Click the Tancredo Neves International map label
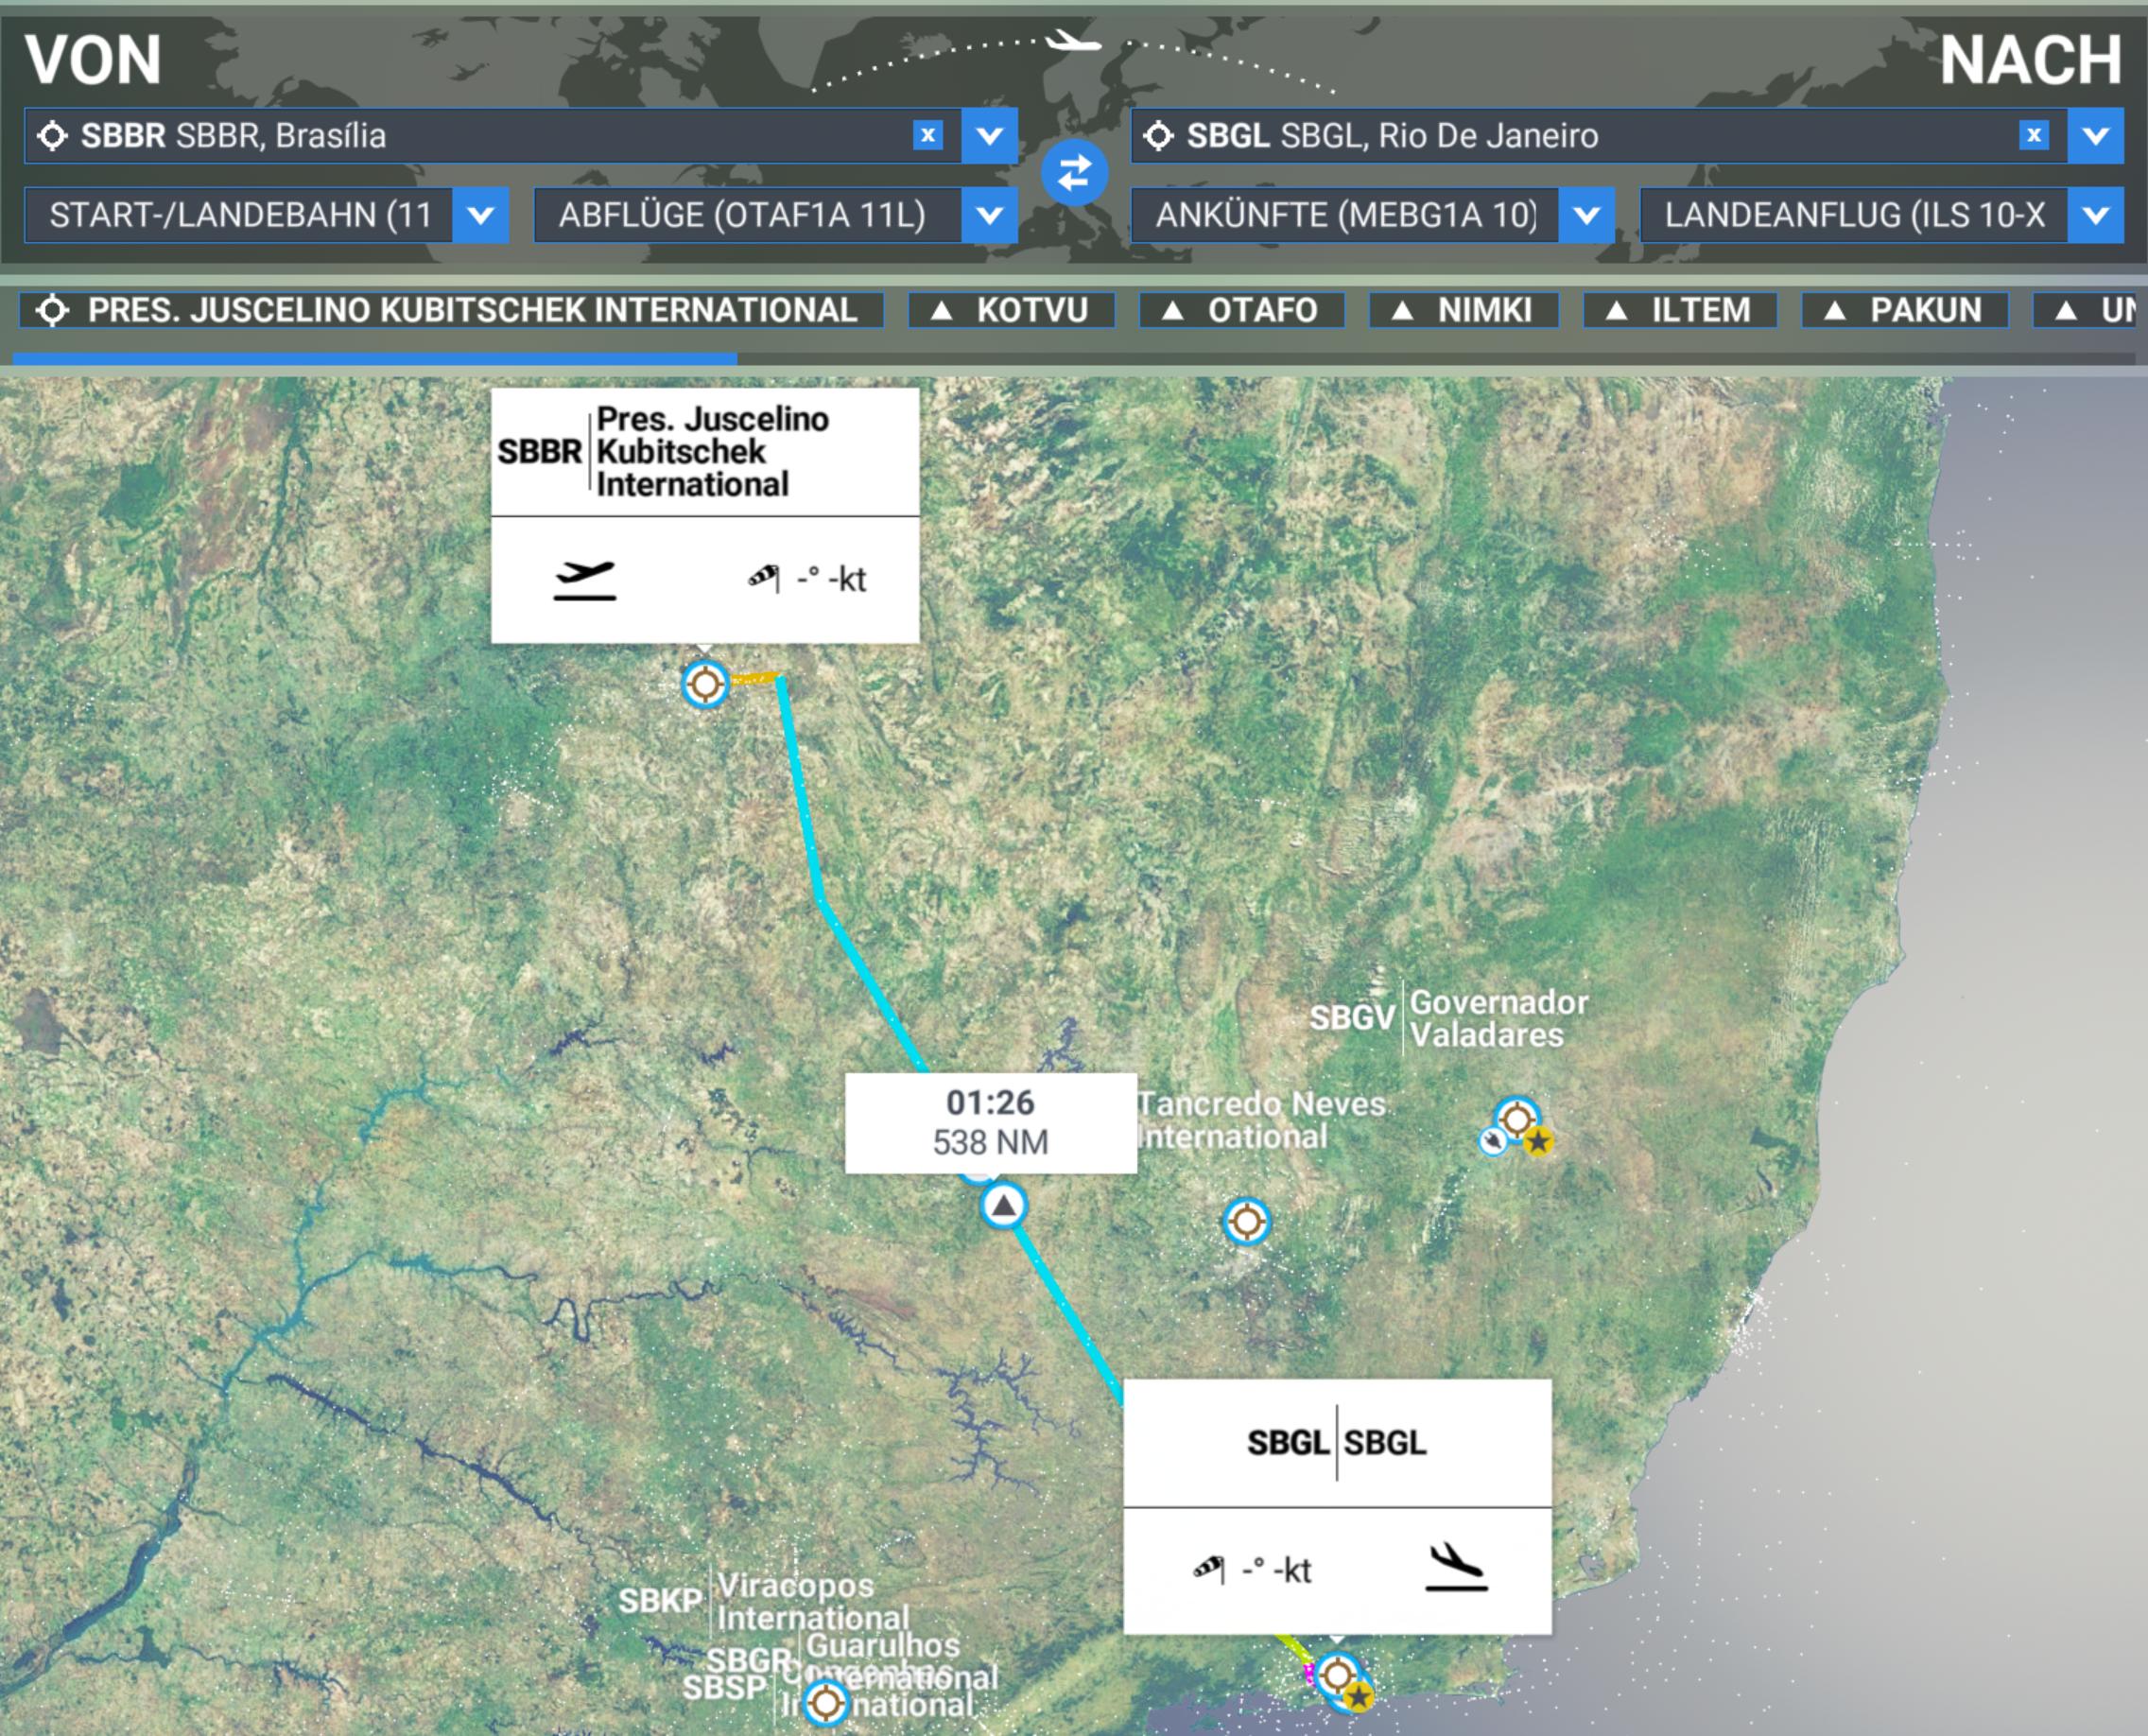The width and height of the screenshot is (2148, 1736). (x=1262, y=1120)
